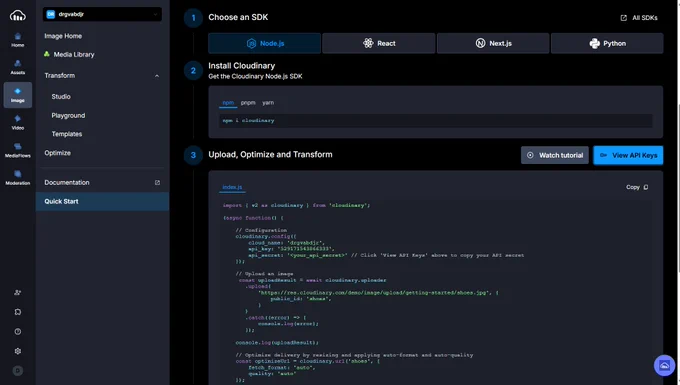Click the cloud_name line in code
680x385 pixels.
pyautogui.click(x=286, y=243)
